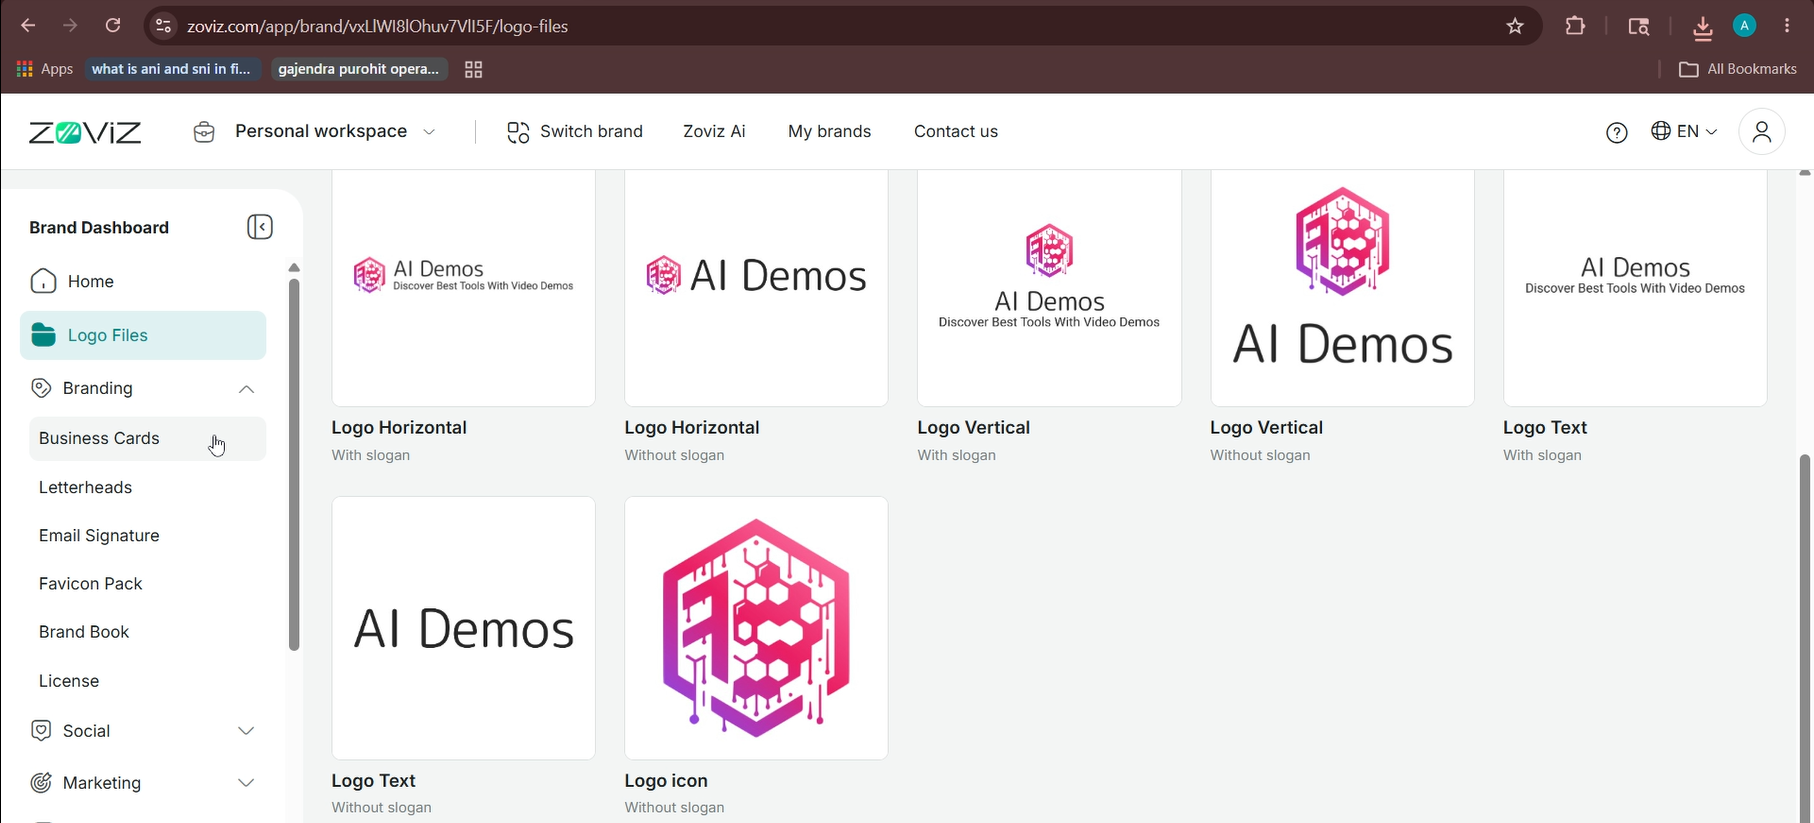The height and width of the screenshot is (823, 1814).
Task: Open the Apps grid shortcut in the bookmarks bar
Action: point(45,69)
